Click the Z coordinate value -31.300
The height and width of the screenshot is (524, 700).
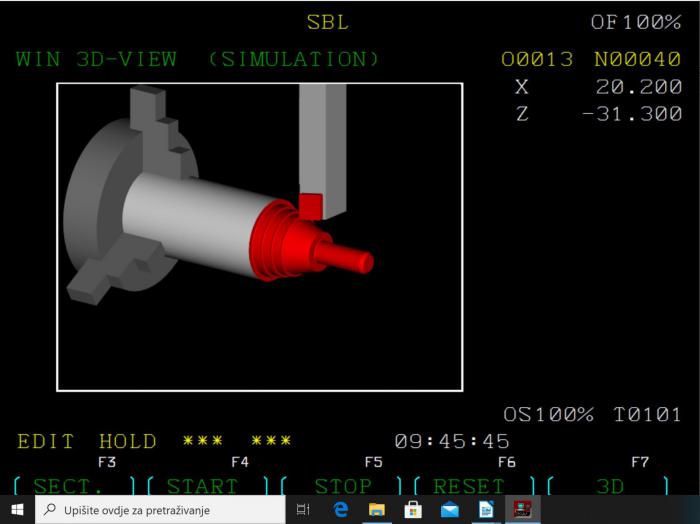(632, 114)
